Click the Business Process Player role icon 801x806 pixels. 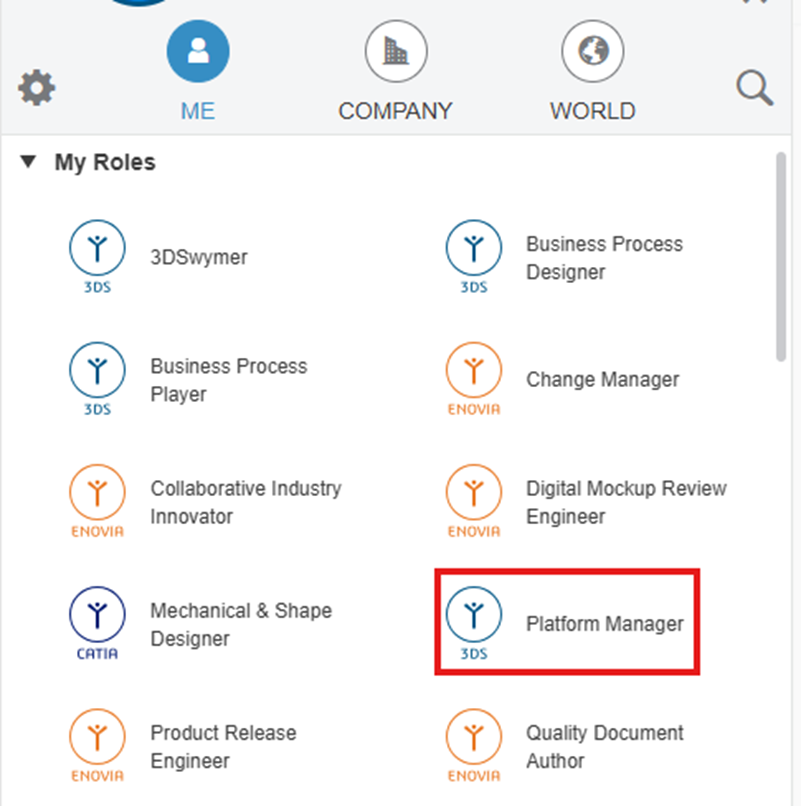97,379
